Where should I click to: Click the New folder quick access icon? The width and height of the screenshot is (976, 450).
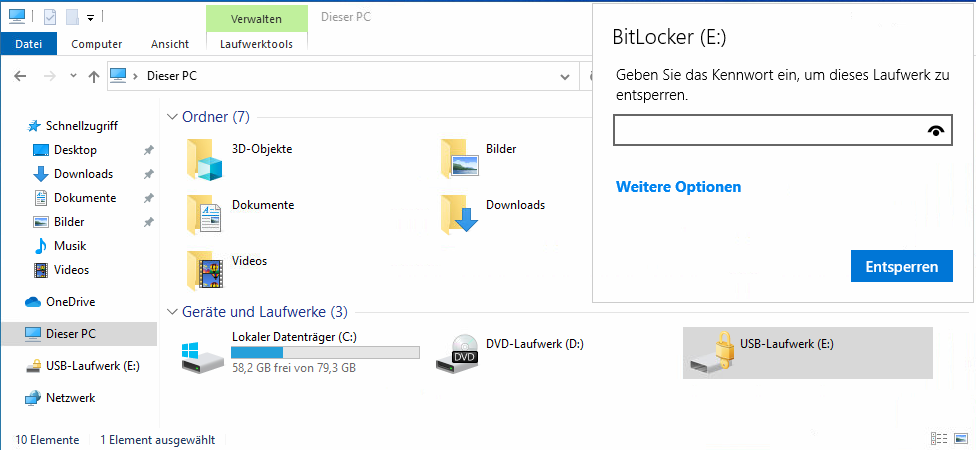coord(72,17)
